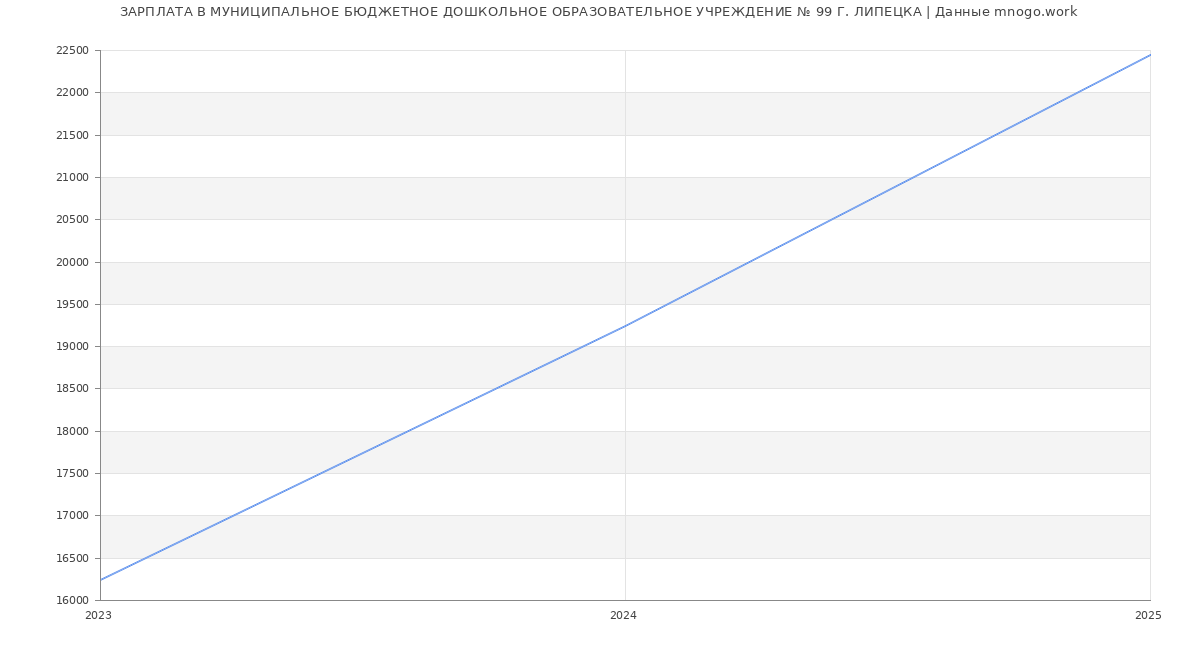Click the 16500 y-axis label
1200x650 pixels.
coord(73,559)
